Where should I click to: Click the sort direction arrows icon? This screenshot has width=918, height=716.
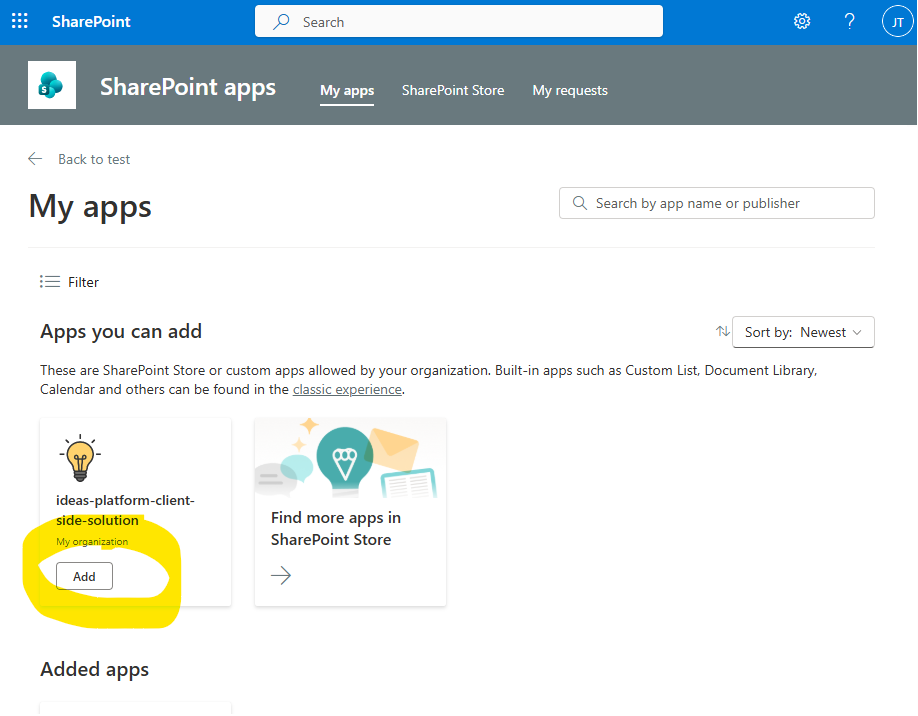(722, 332)
